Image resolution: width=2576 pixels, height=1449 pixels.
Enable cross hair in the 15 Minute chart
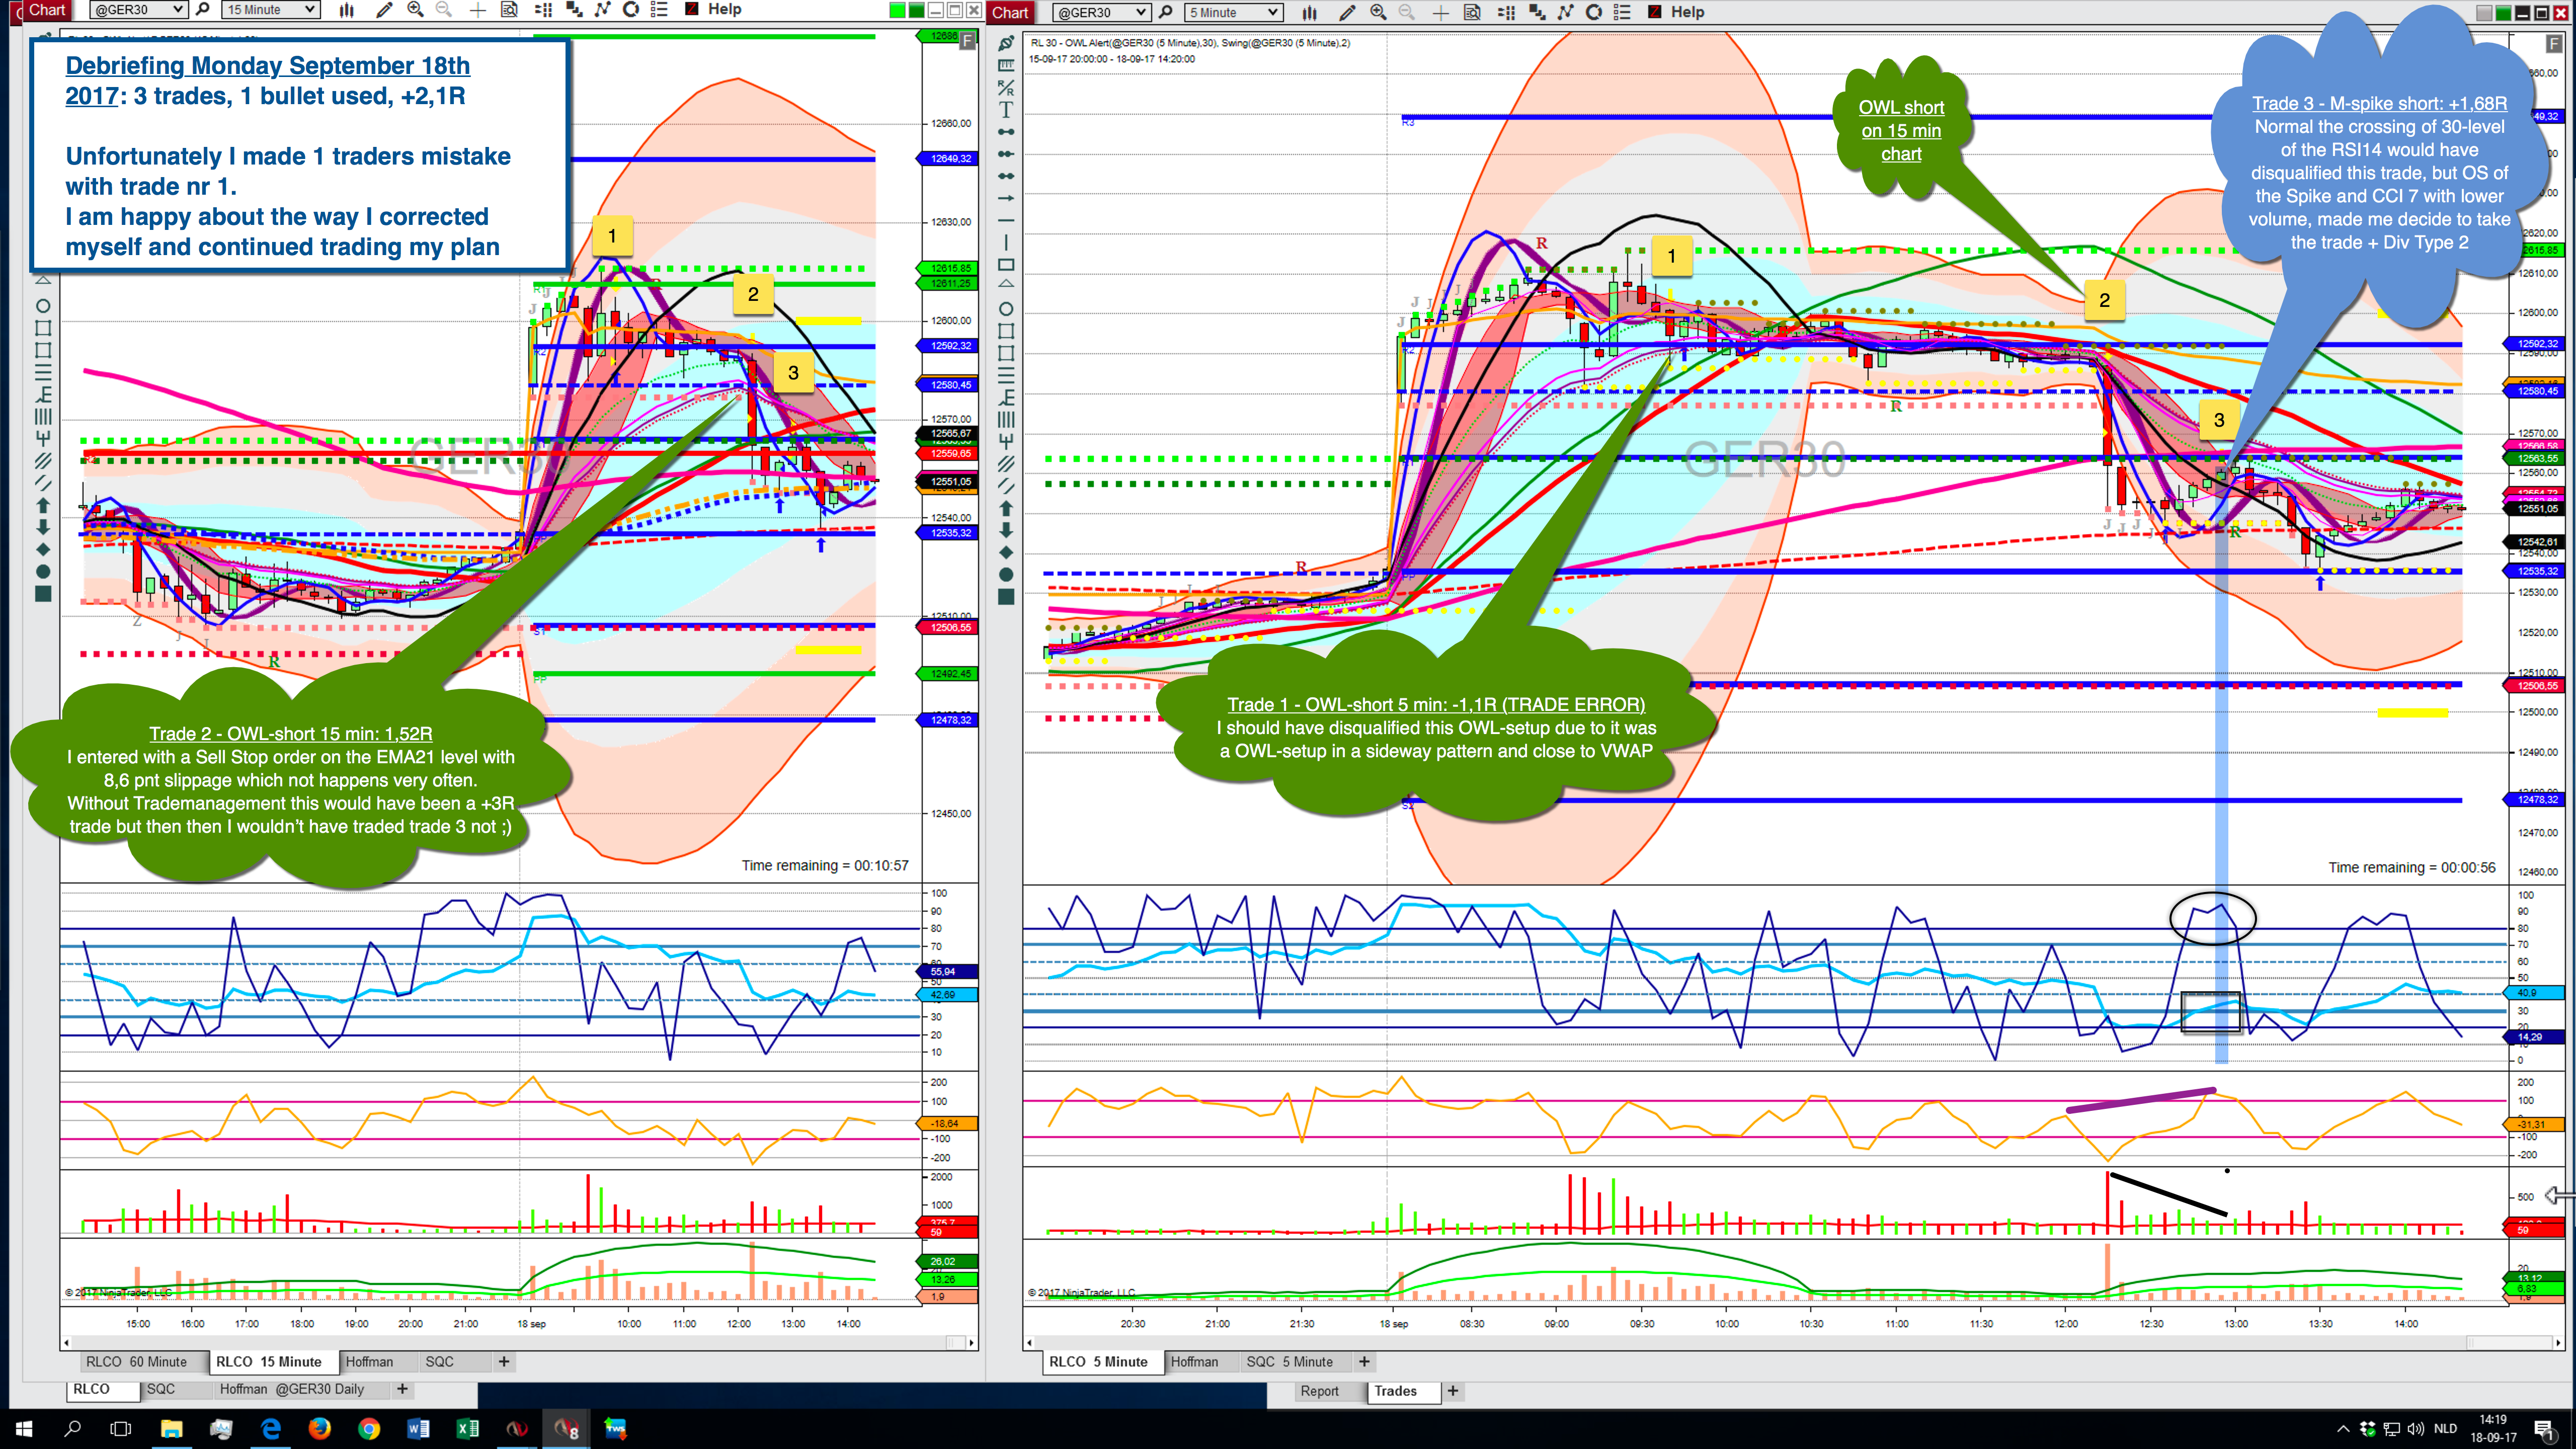[x=478, y=10]
